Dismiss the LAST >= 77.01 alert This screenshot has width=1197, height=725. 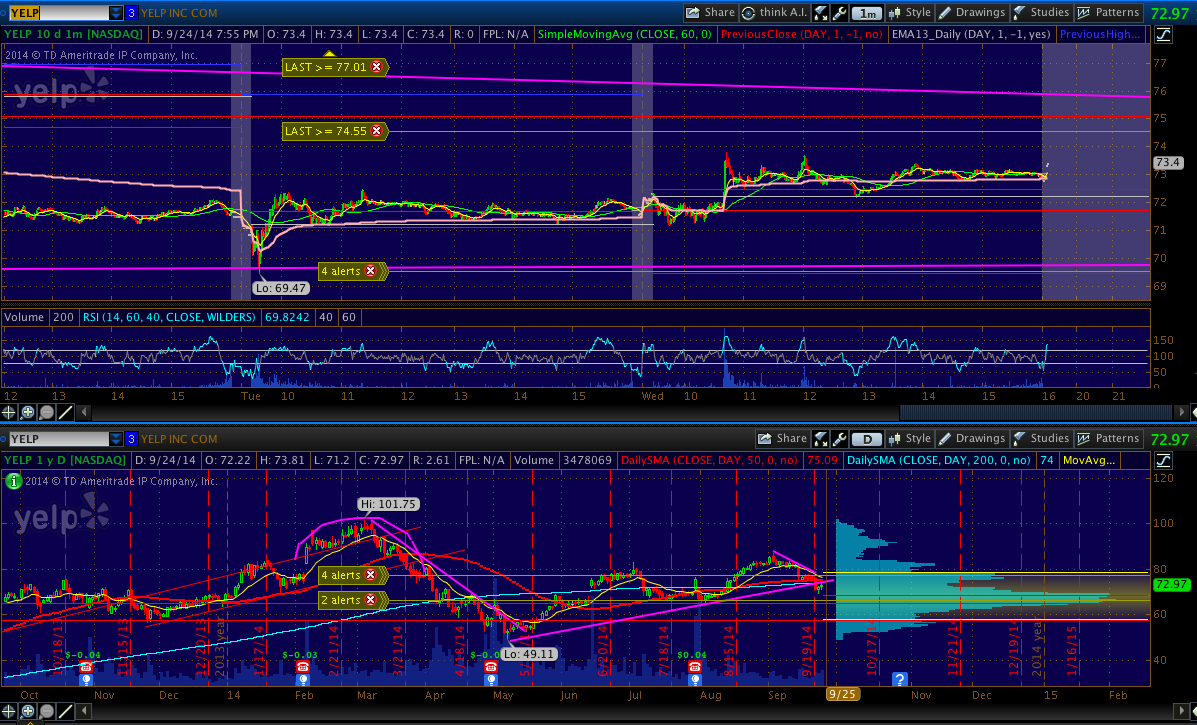click(x=376, y=67)
